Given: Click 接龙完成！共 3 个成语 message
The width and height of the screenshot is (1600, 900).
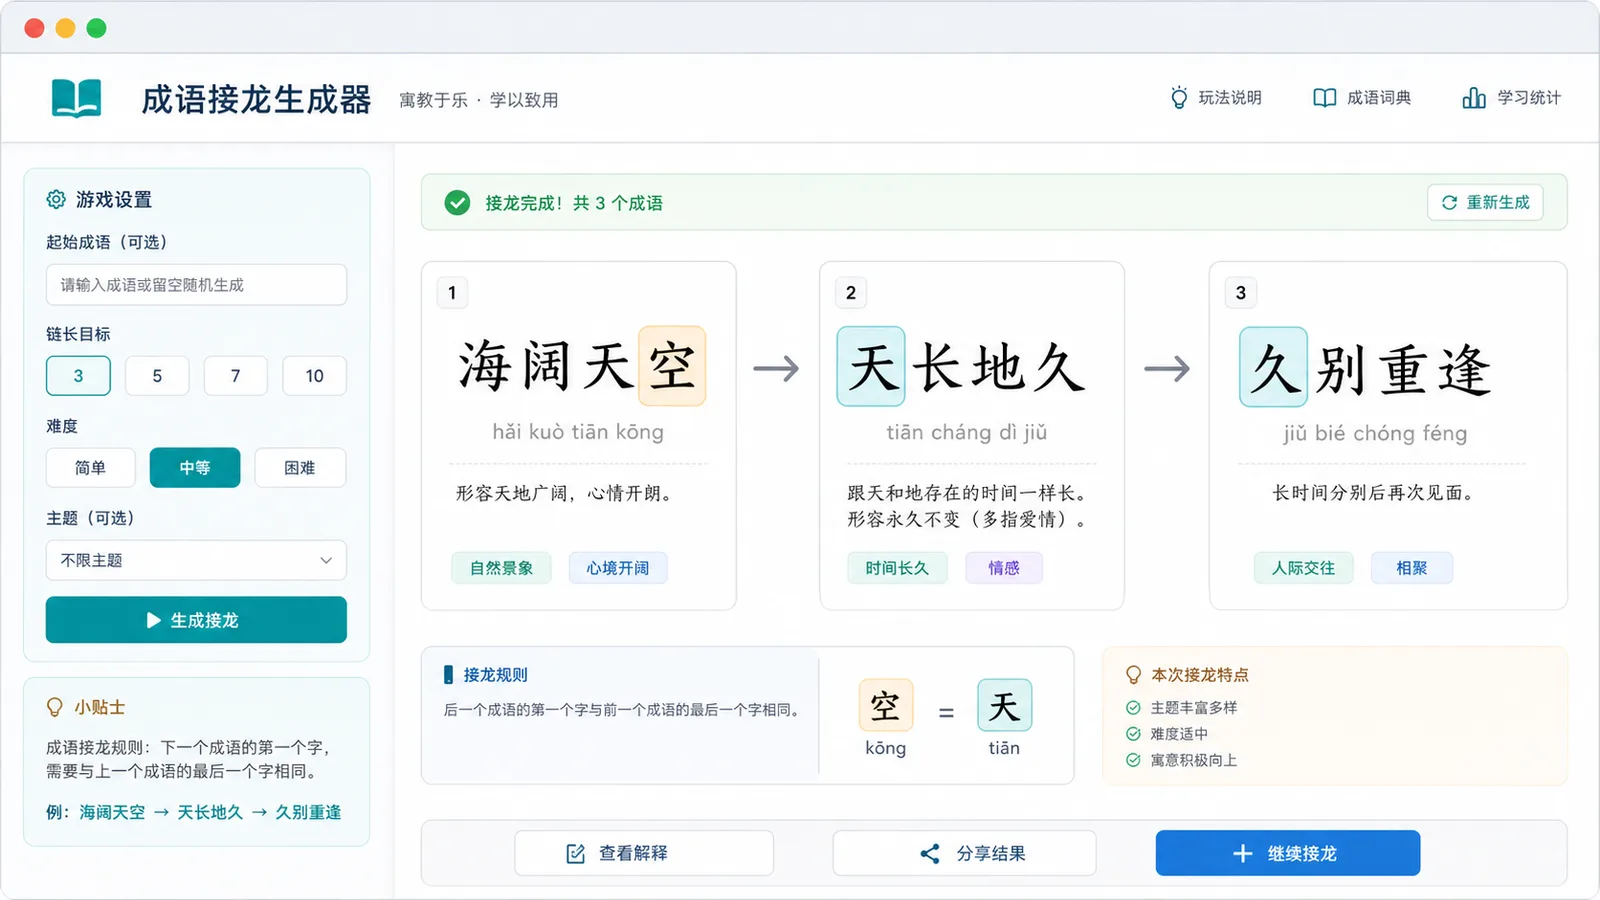Looking at the screenshot, I should [x=574, y=203].
